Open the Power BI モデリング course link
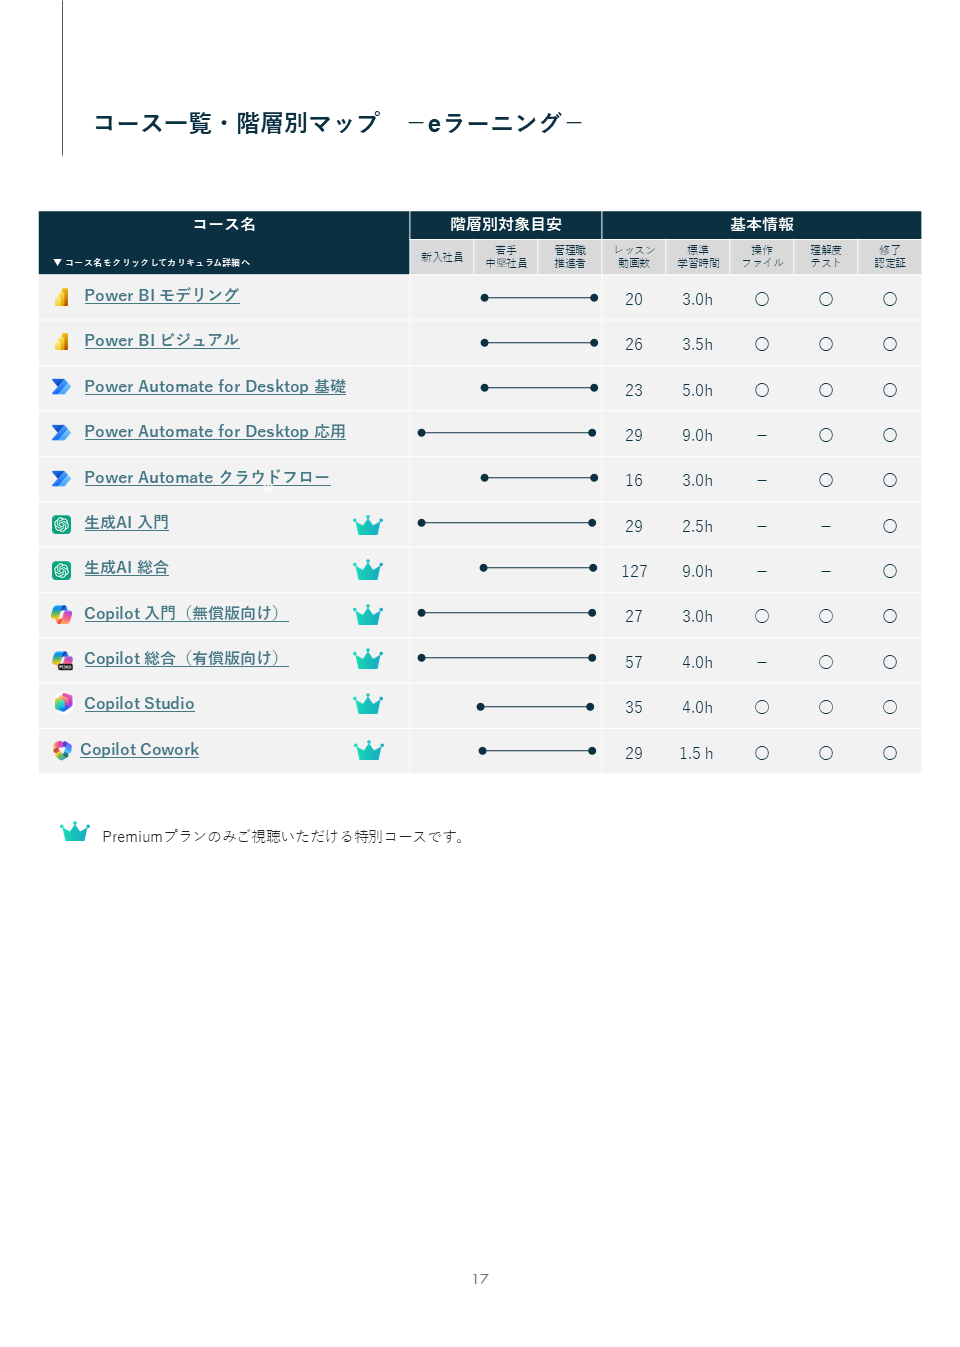 click(x=161, y=296)
